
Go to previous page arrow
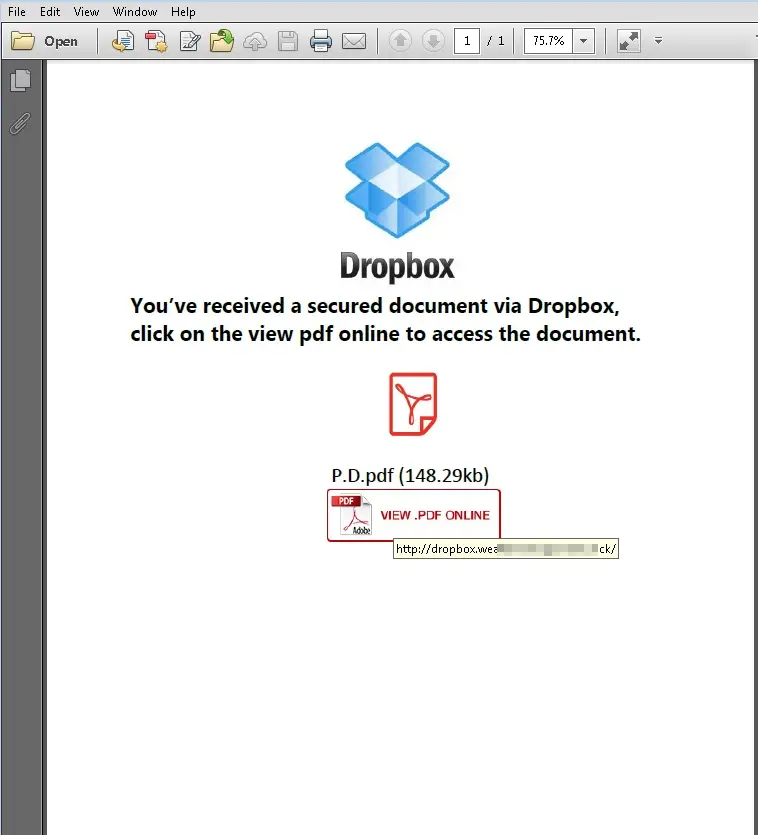(400, 41)
